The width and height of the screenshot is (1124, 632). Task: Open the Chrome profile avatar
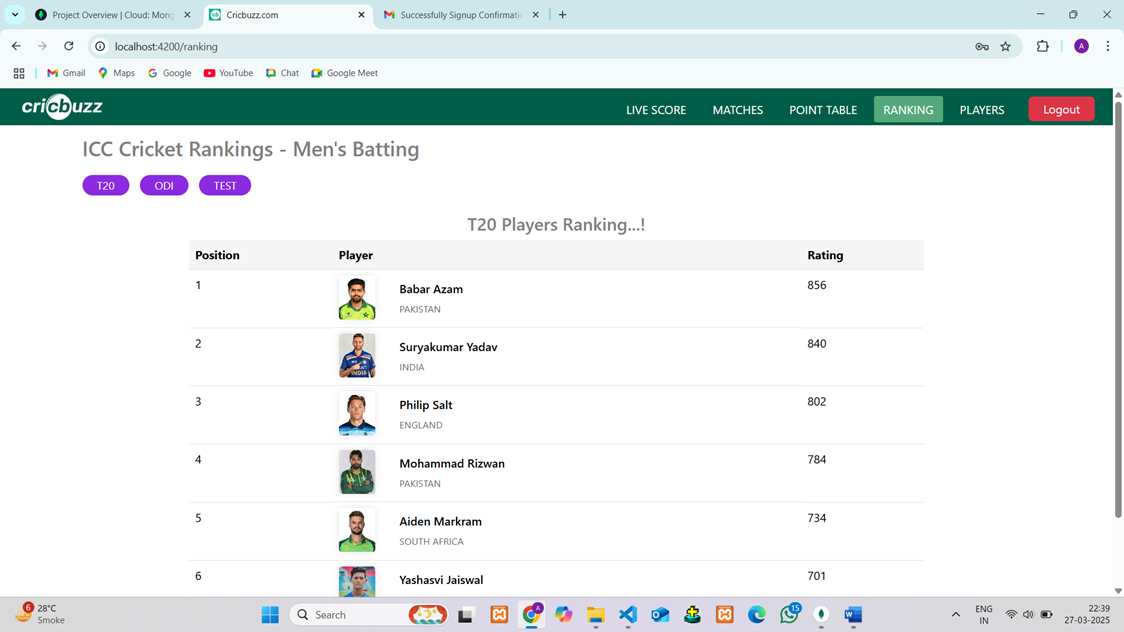(x=1081, y=46)
